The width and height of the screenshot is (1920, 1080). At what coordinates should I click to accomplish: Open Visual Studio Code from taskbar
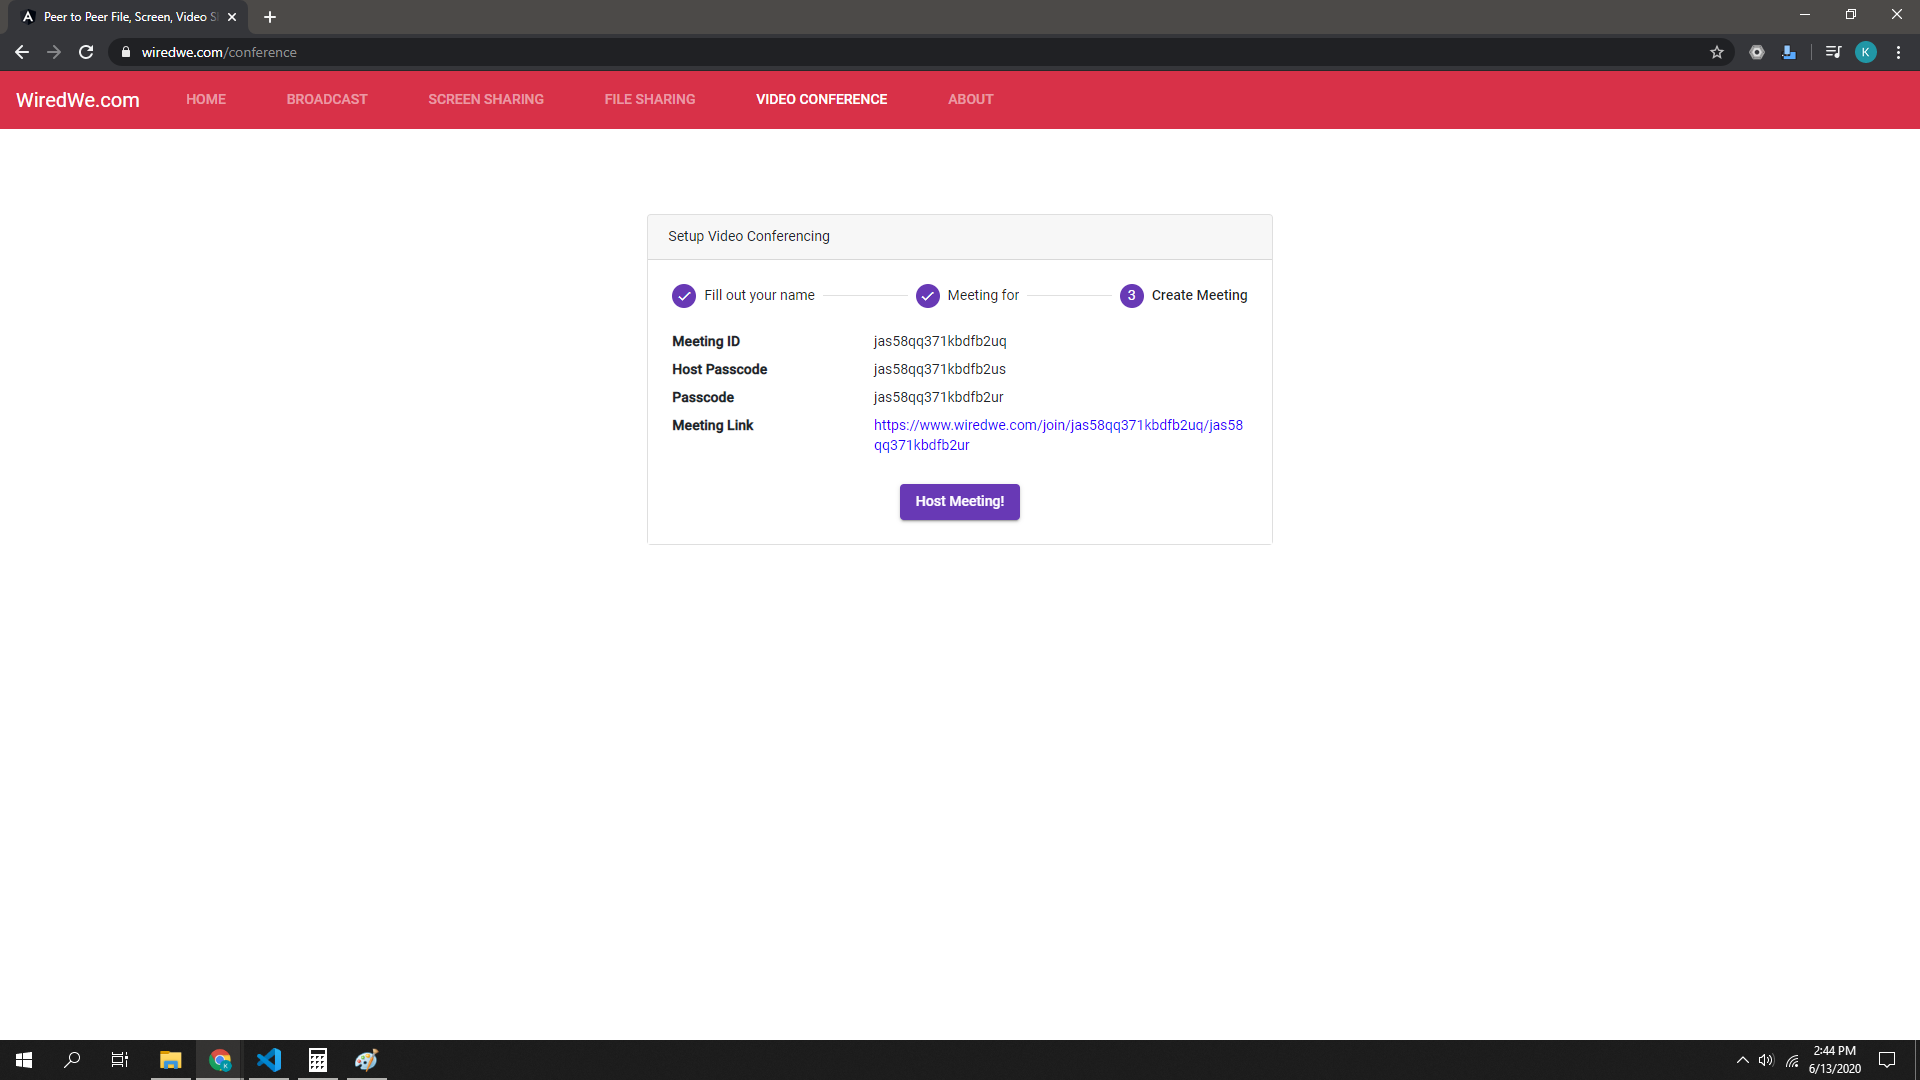tap(269, 1060)
